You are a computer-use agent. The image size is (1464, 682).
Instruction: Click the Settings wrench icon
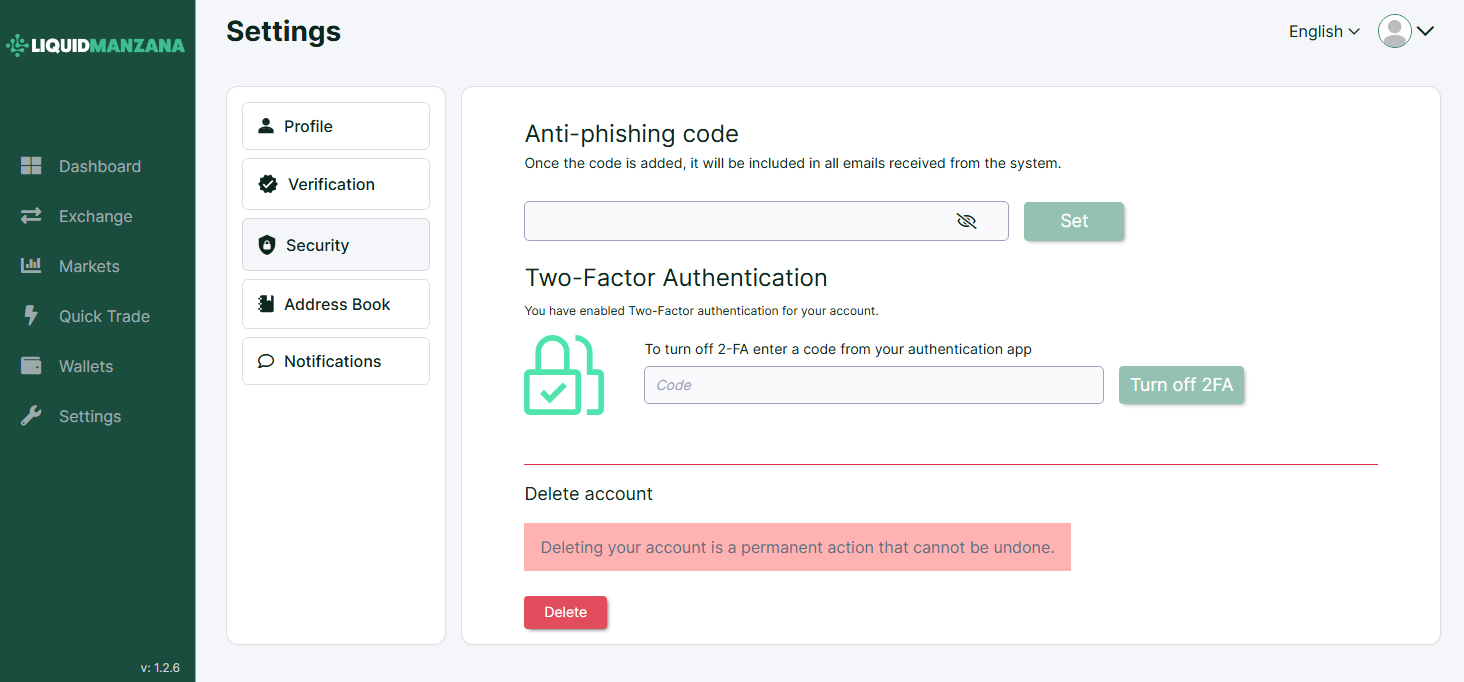[31, 416]
